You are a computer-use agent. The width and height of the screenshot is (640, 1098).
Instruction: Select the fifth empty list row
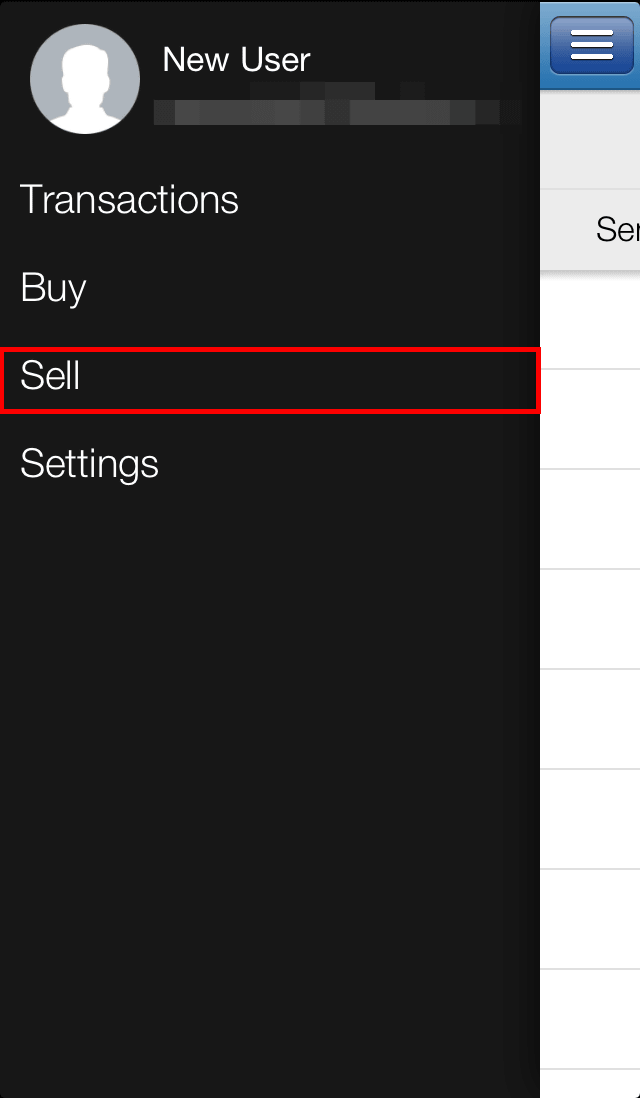tap(590, 719)
